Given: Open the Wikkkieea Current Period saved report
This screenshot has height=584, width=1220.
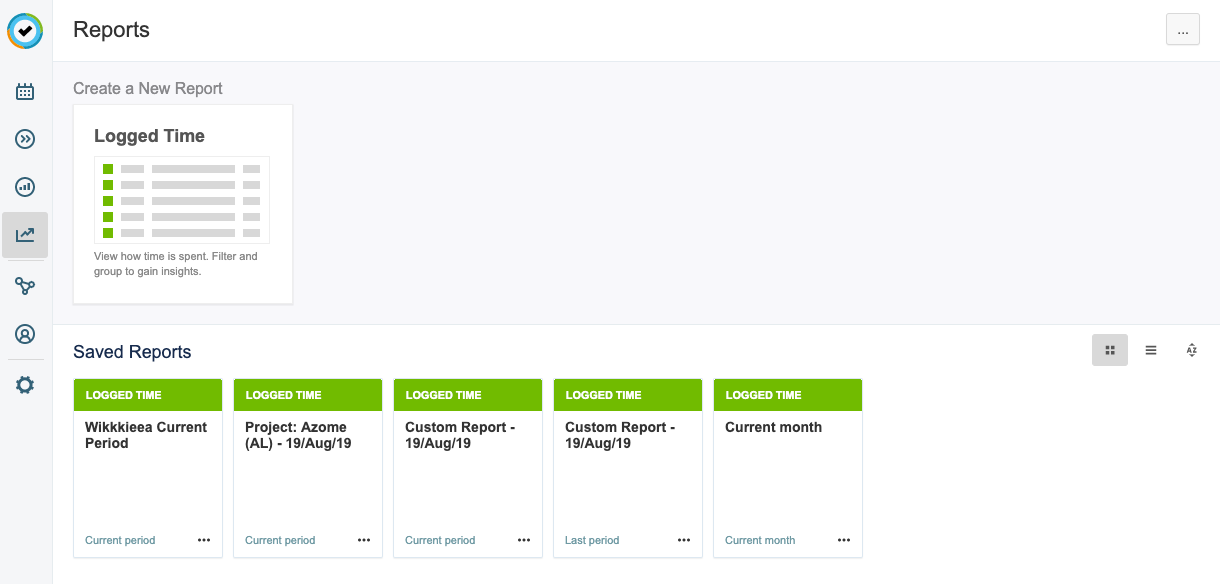Looking at the screenshot, I should 147,468.
